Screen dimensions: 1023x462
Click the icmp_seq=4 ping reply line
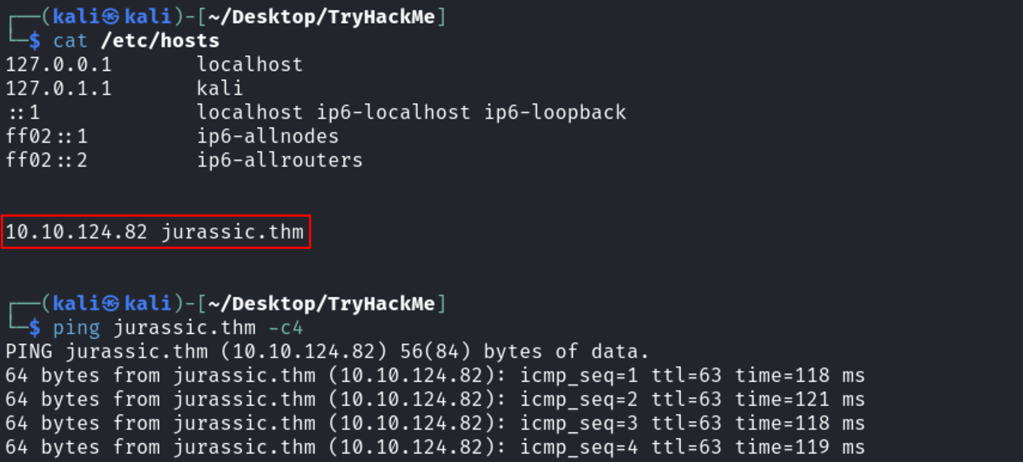point(434,448)
